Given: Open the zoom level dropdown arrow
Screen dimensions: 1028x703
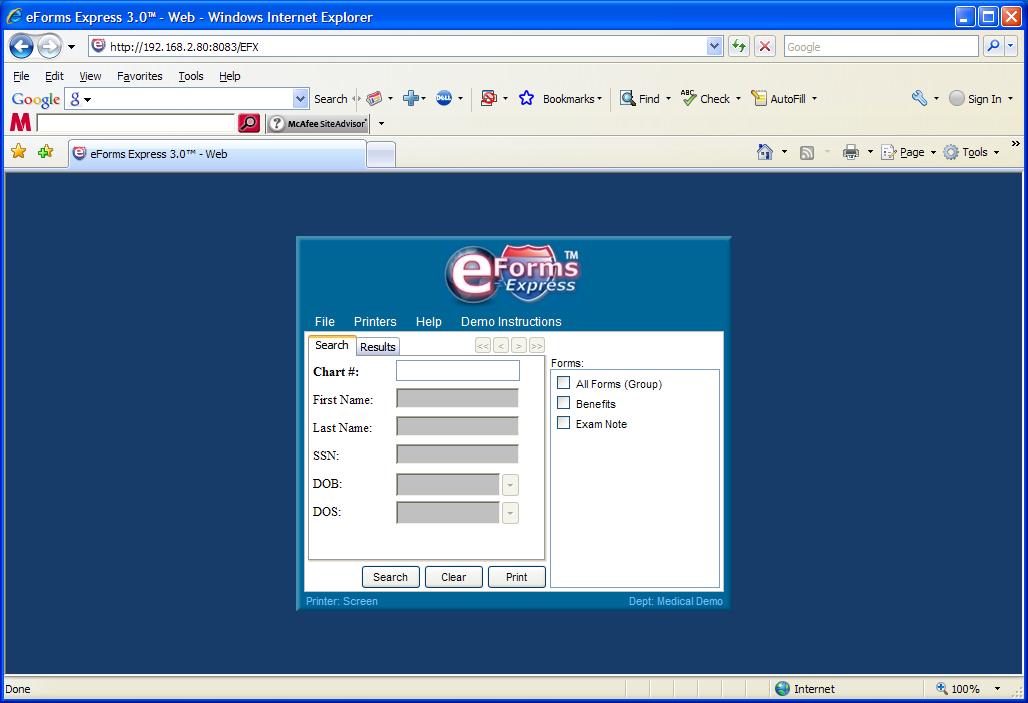Looking at the screenshot, I should click(x=997, y=689).
